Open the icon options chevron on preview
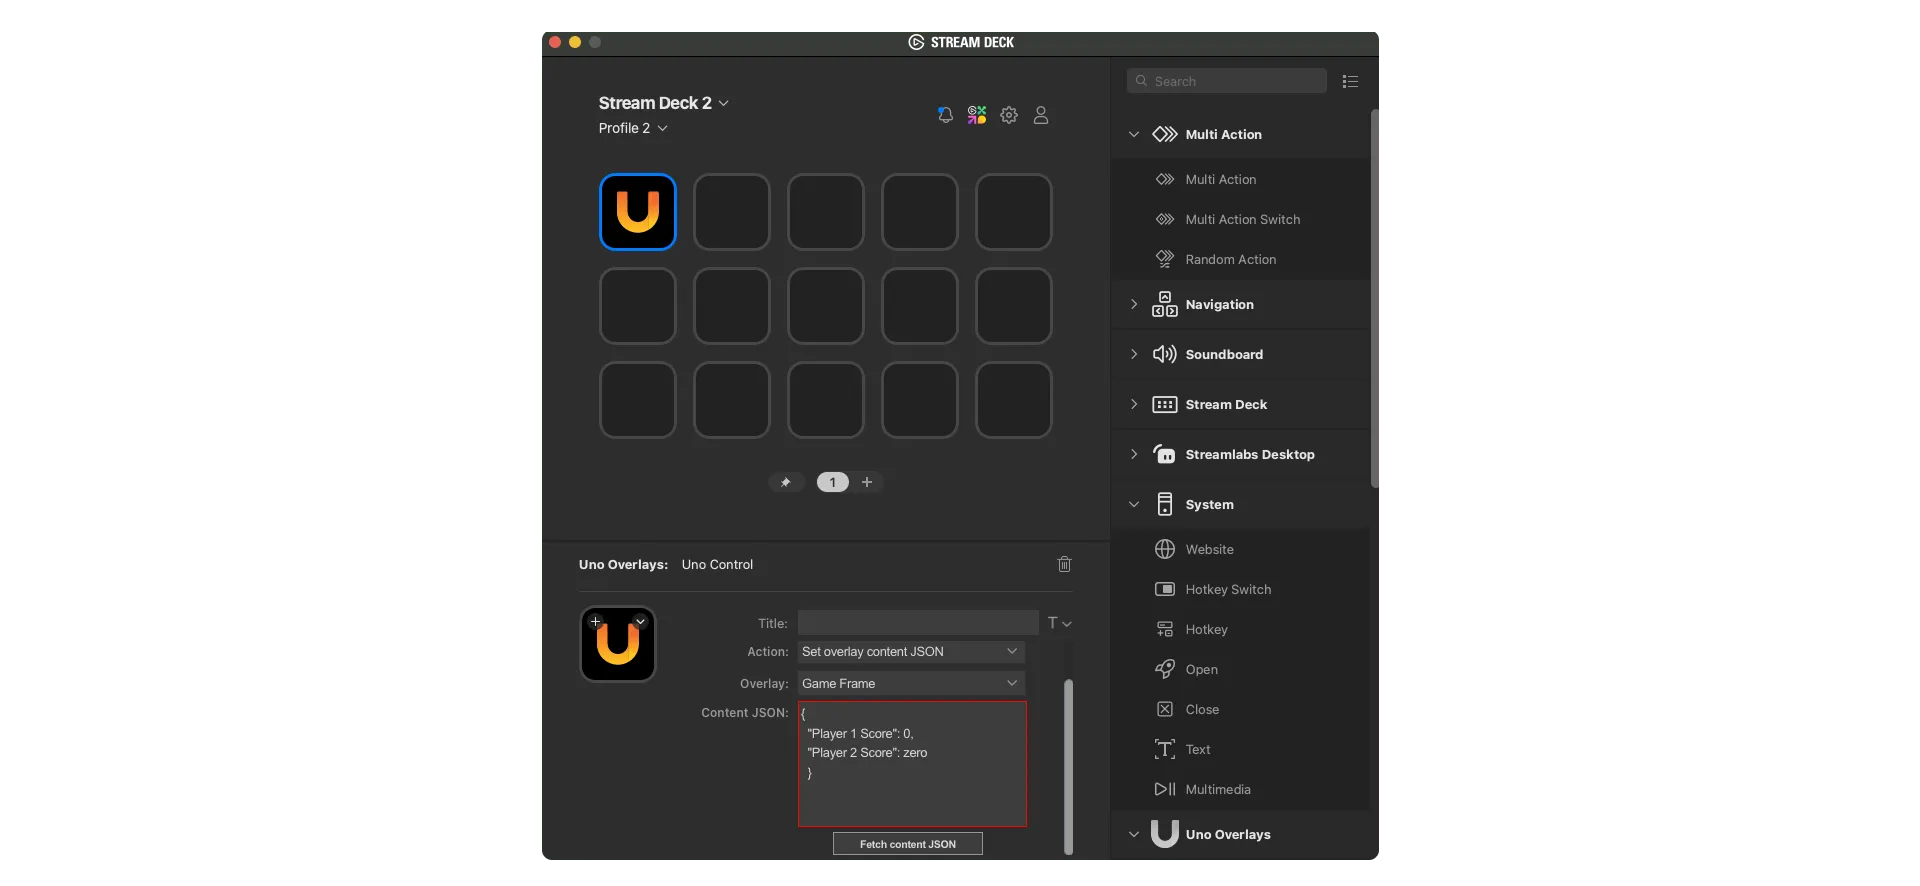 [x=641, y=621]
